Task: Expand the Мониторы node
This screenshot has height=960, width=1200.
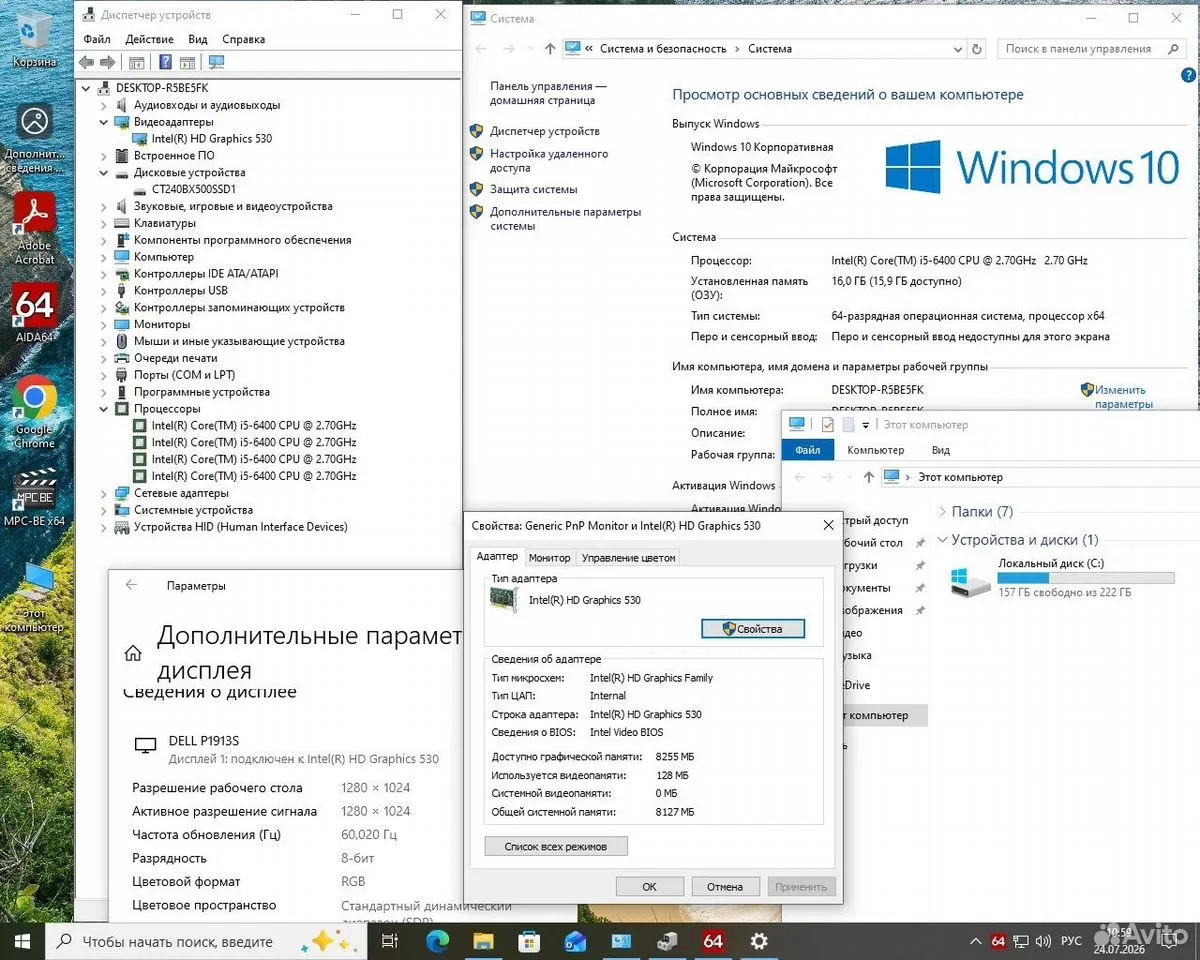Action: click(x=104, y=324)
